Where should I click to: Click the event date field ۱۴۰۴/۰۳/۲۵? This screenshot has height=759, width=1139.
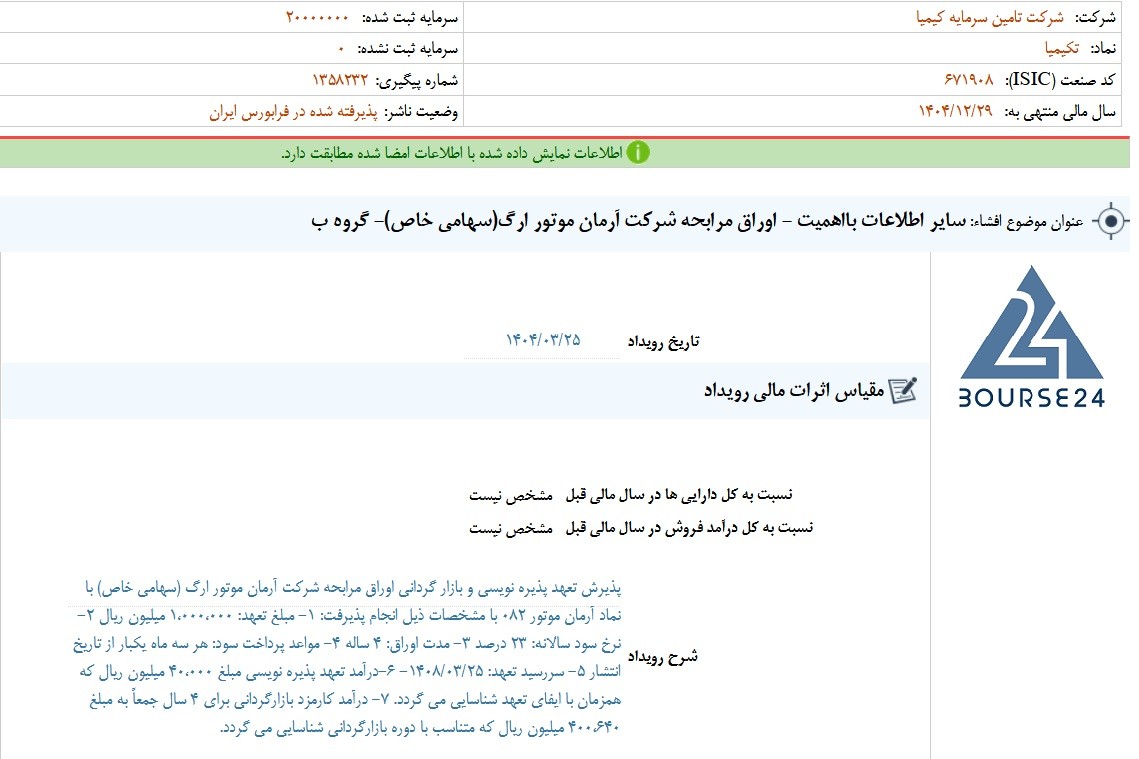[543, 340]
